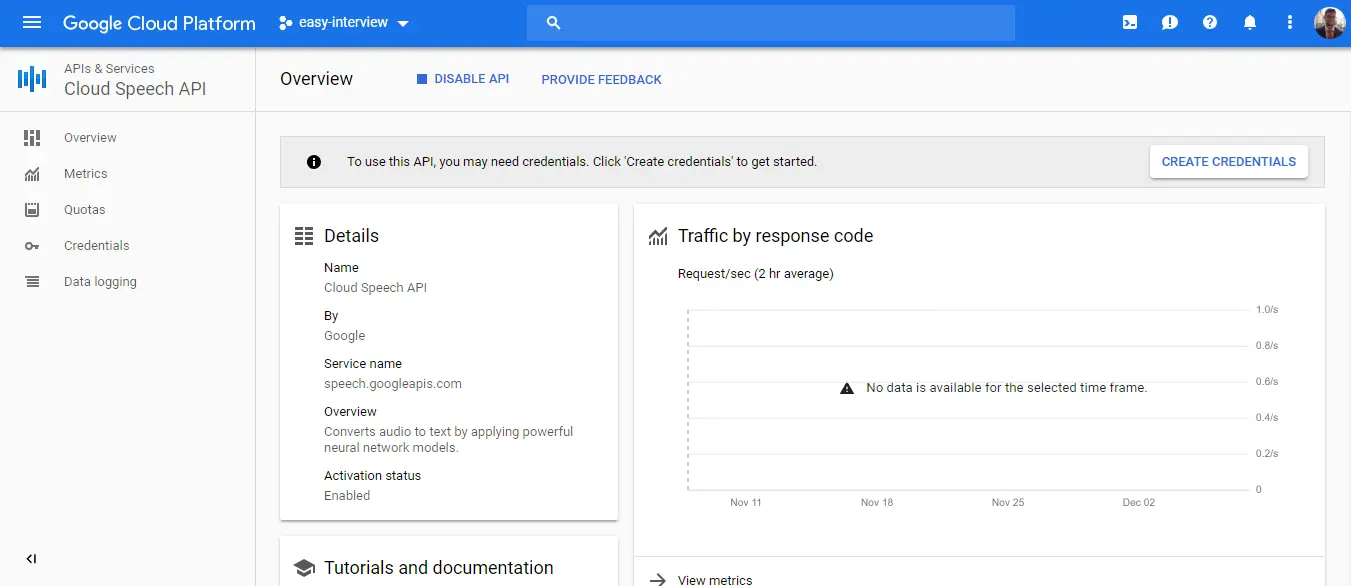Click PROVIDE FEEDBACK
1351x586 pixels.
tap(601, 80)
